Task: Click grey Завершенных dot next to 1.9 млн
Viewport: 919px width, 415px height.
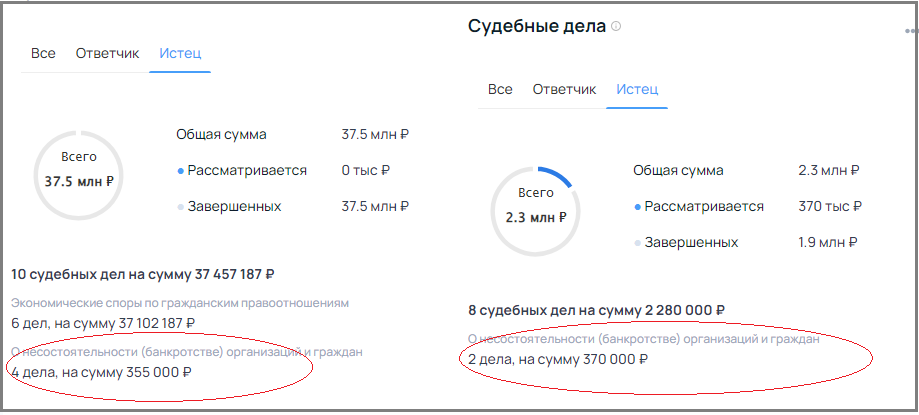Action: [x=638, y=243]
